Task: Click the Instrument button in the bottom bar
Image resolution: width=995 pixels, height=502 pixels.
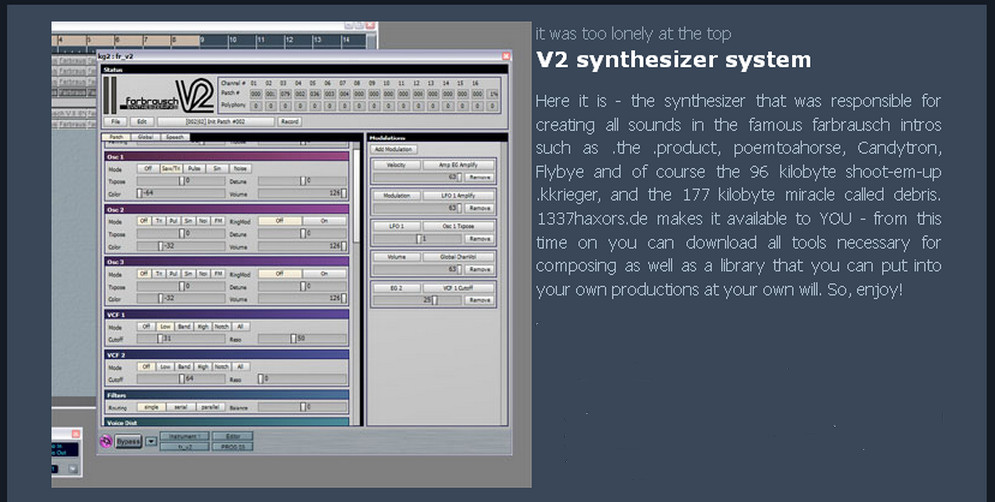Action: 185,436
